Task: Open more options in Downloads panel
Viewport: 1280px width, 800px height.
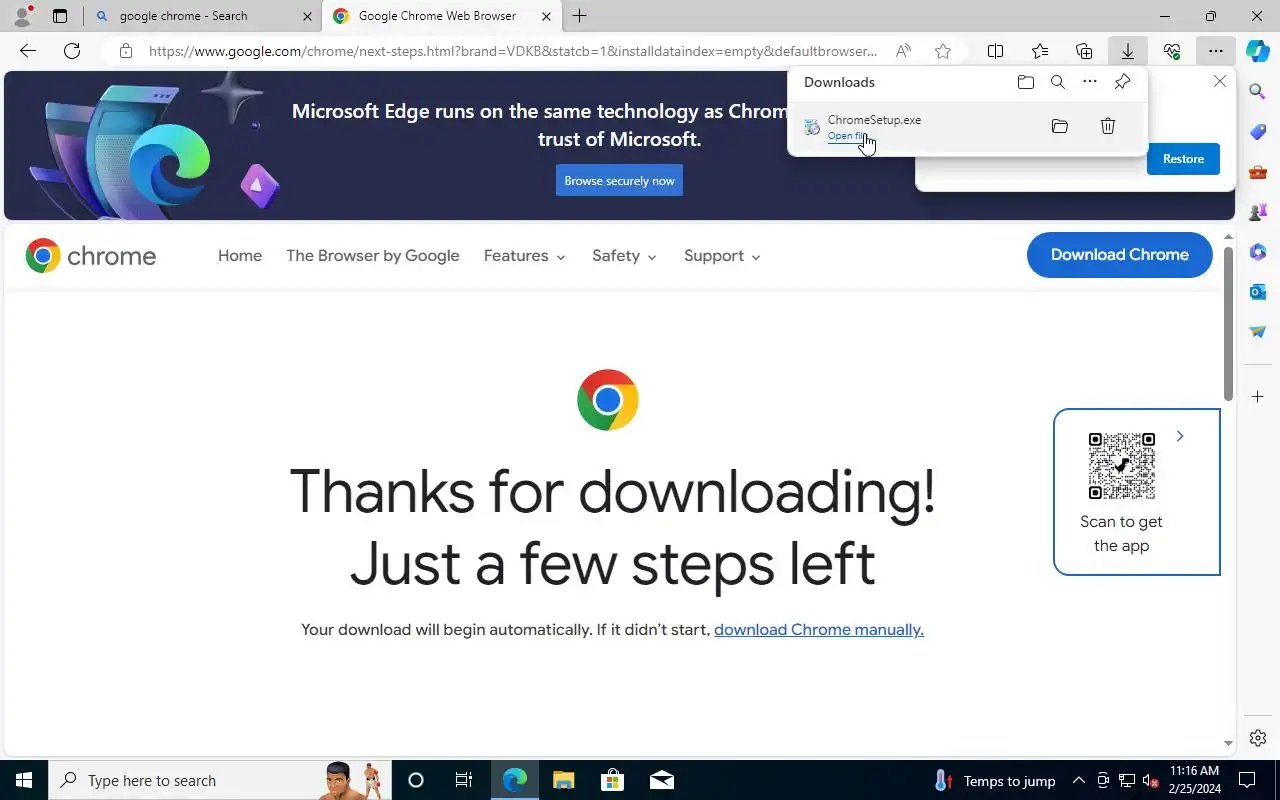Action: [1090, 82]
